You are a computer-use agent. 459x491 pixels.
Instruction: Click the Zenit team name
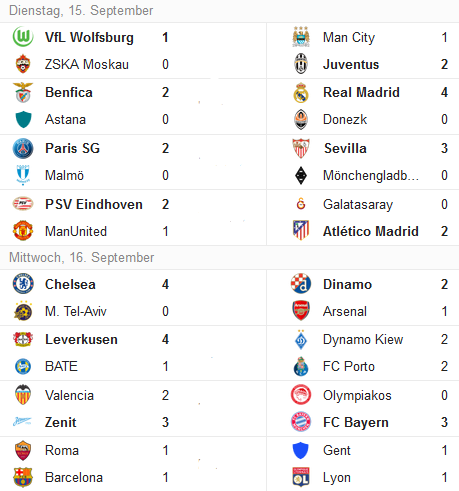tap(61, 422)
